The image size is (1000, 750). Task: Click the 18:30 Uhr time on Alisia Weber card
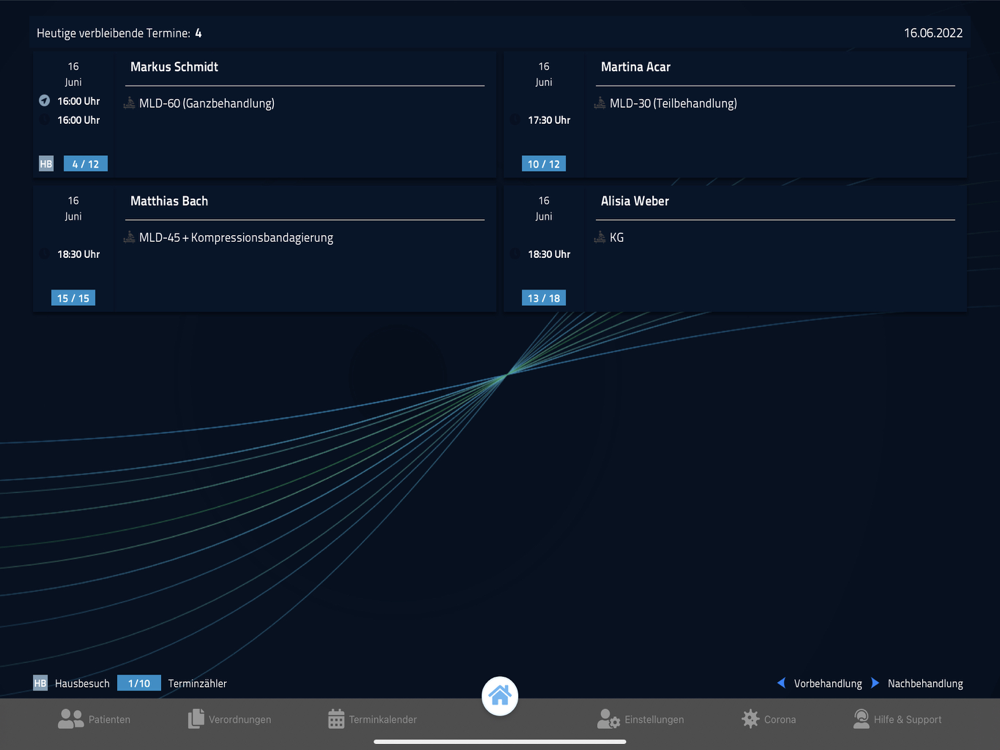(x=549, y=254)
